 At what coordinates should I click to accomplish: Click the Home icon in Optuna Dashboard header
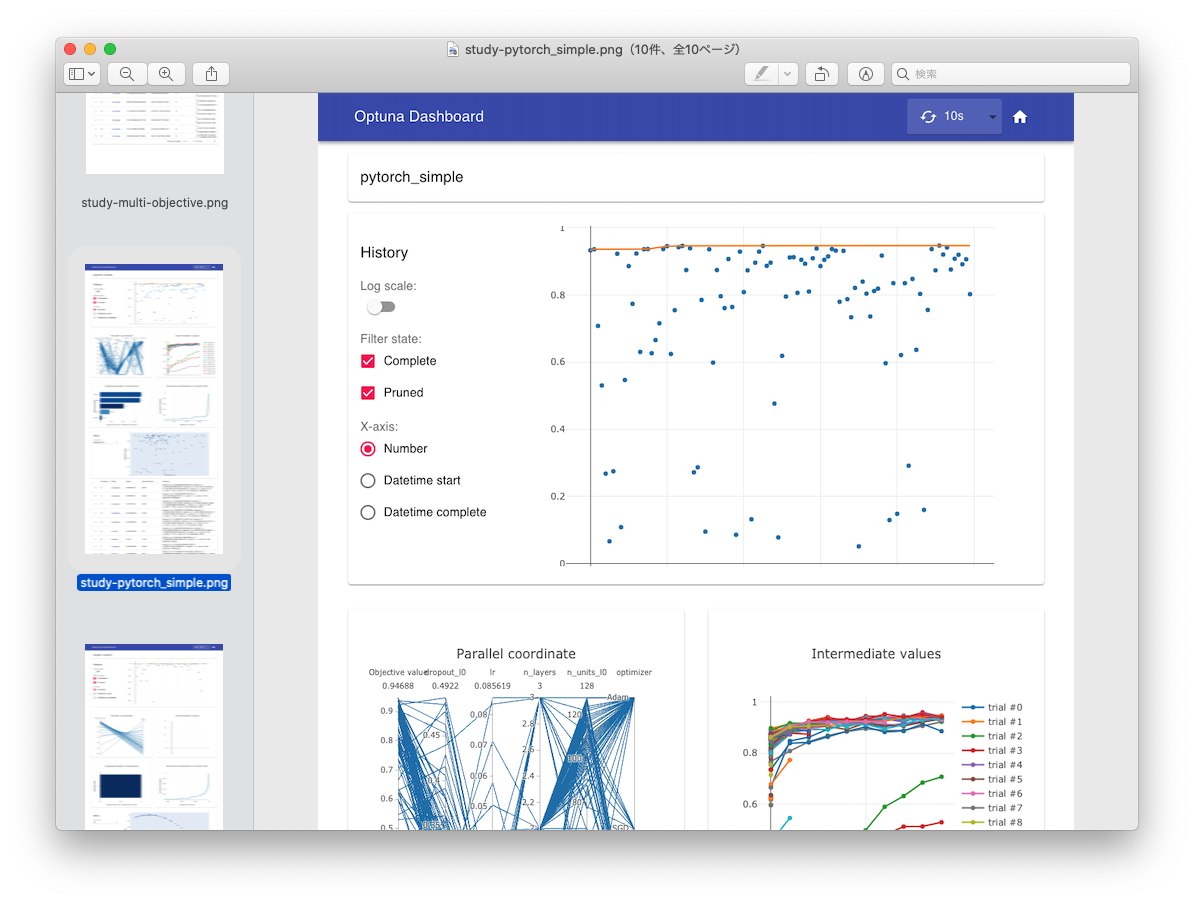(1020, 117)
